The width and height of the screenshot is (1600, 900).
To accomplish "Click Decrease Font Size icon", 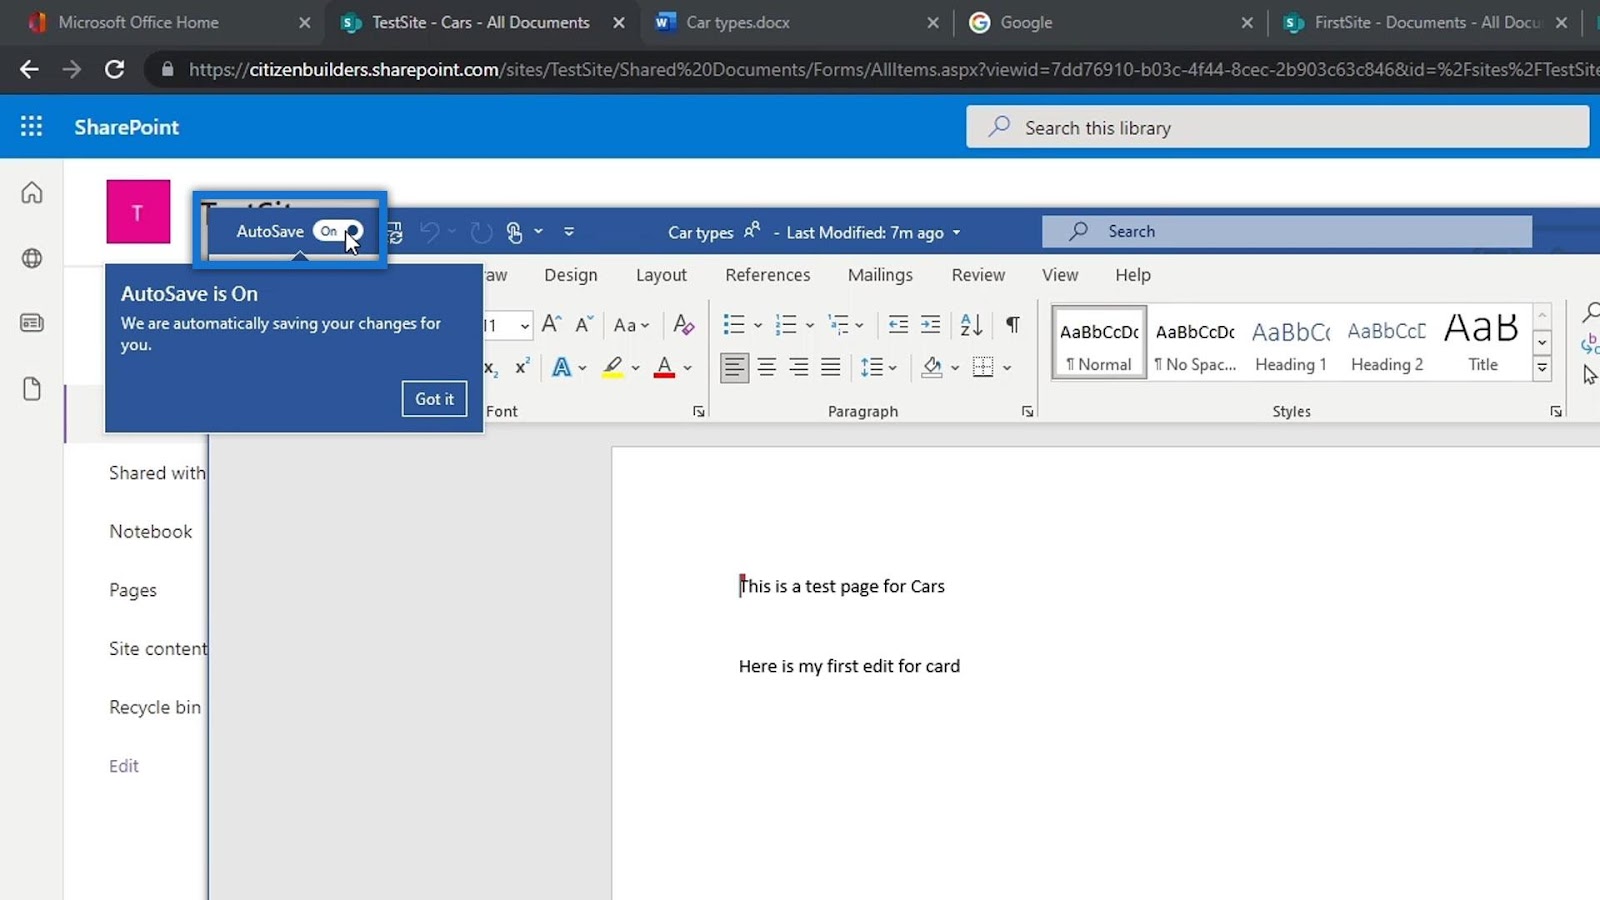I will point(584,324).
